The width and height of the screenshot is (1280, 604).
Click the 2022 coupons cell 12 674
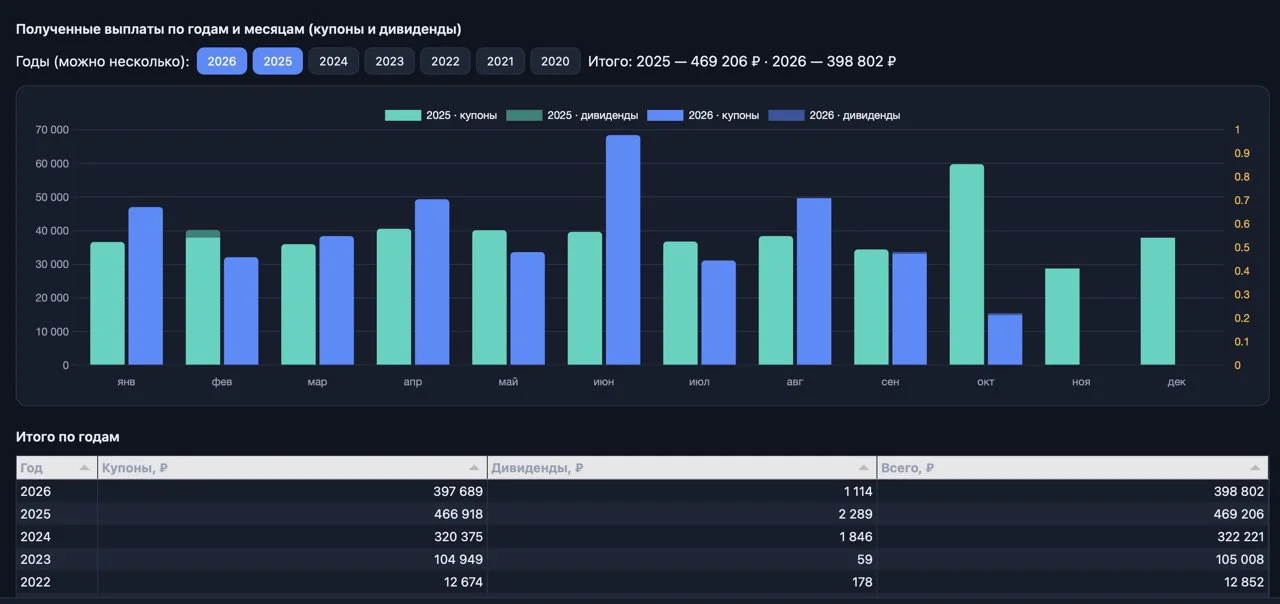[292, 582]
